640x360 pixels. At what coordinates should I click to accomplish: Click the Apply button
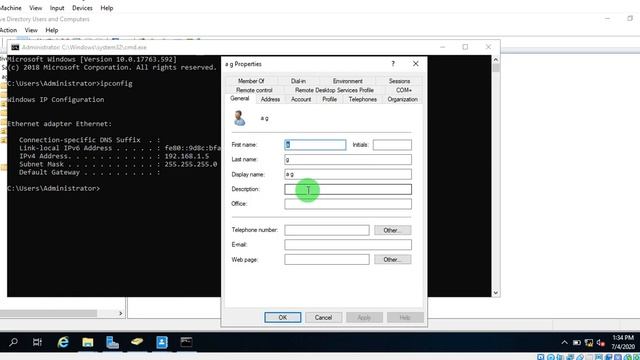[364, 318]
